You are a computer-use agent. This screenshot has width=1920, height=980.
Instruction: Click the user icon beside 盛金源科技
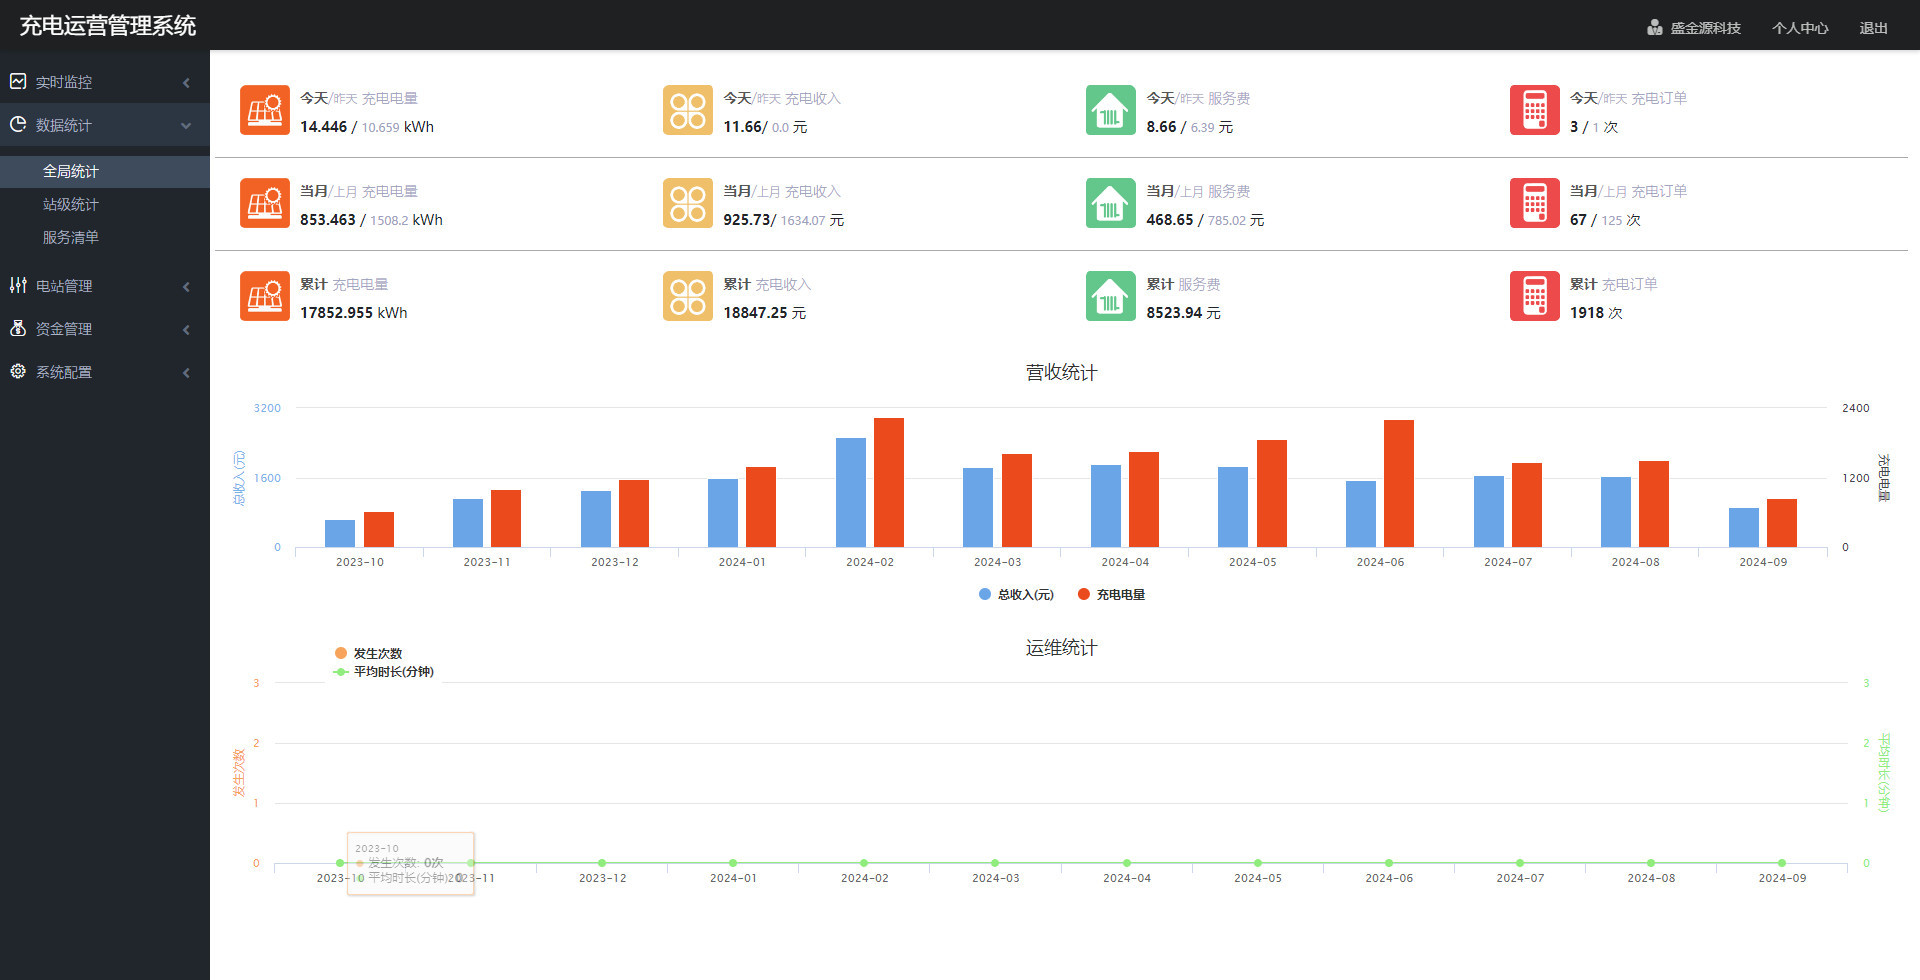1654,28
